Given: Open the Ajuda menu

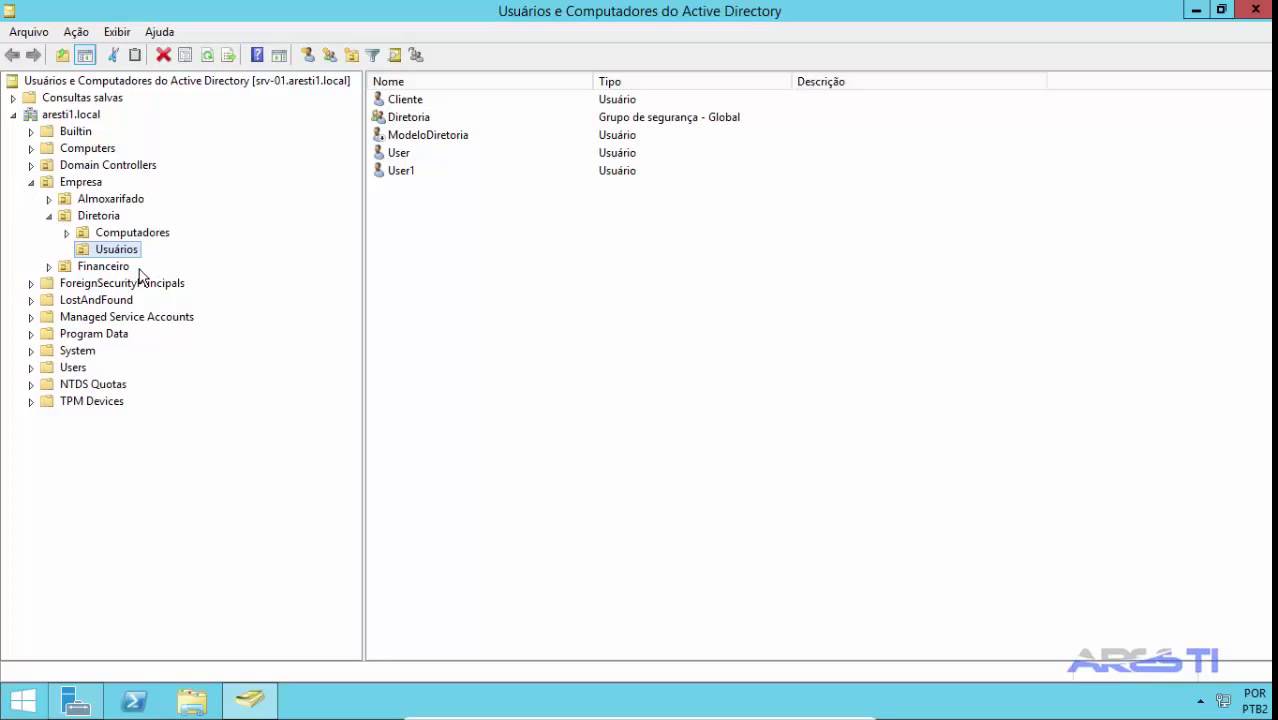Looking at the screenshot, I should click(159, 32).
